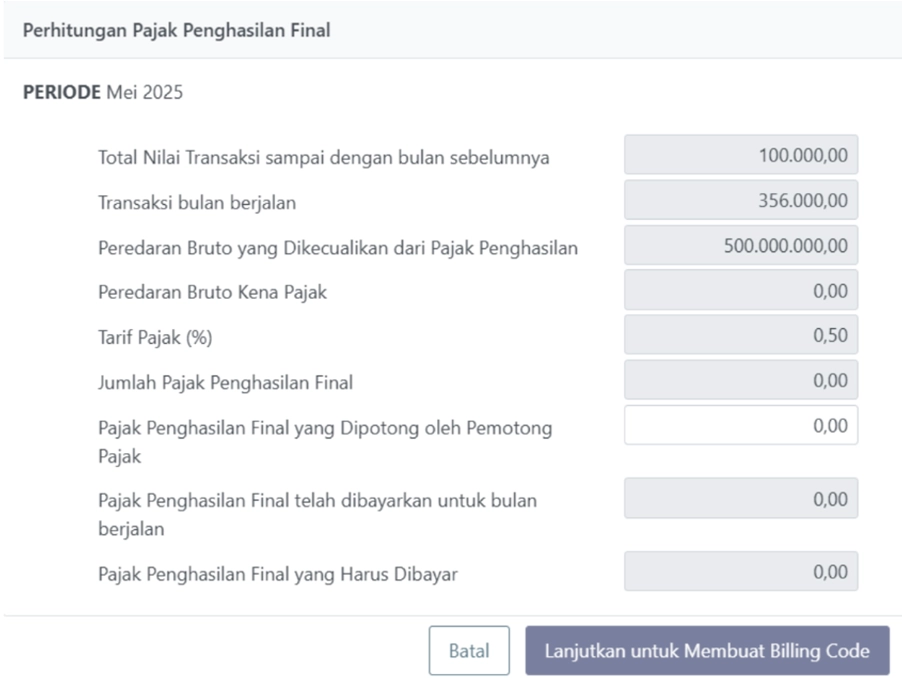This screenshot has width=902, height=678.
Task: Click the Jumlah Pajak Penghasilan Final field
Action: (741, 380)
